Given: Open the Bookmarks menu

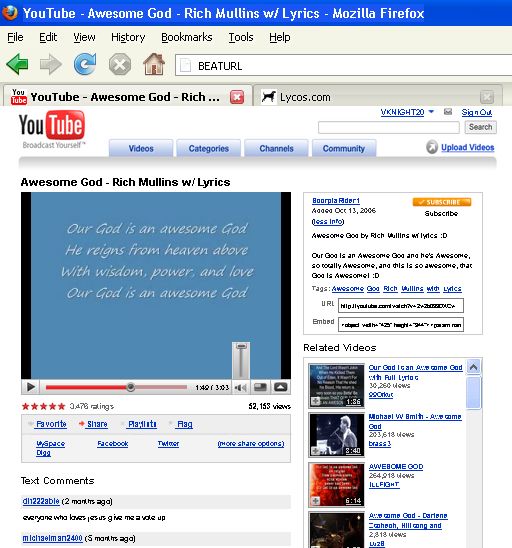Looking at the screenshot, I should point(187,37).
